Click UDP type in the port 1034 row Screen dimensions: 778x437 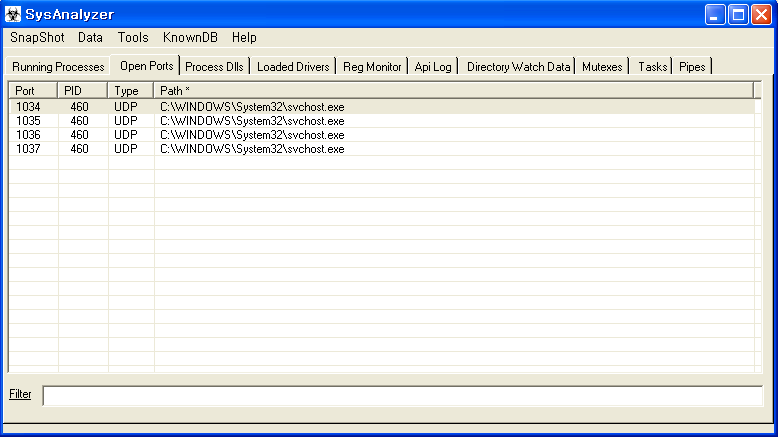126,107
